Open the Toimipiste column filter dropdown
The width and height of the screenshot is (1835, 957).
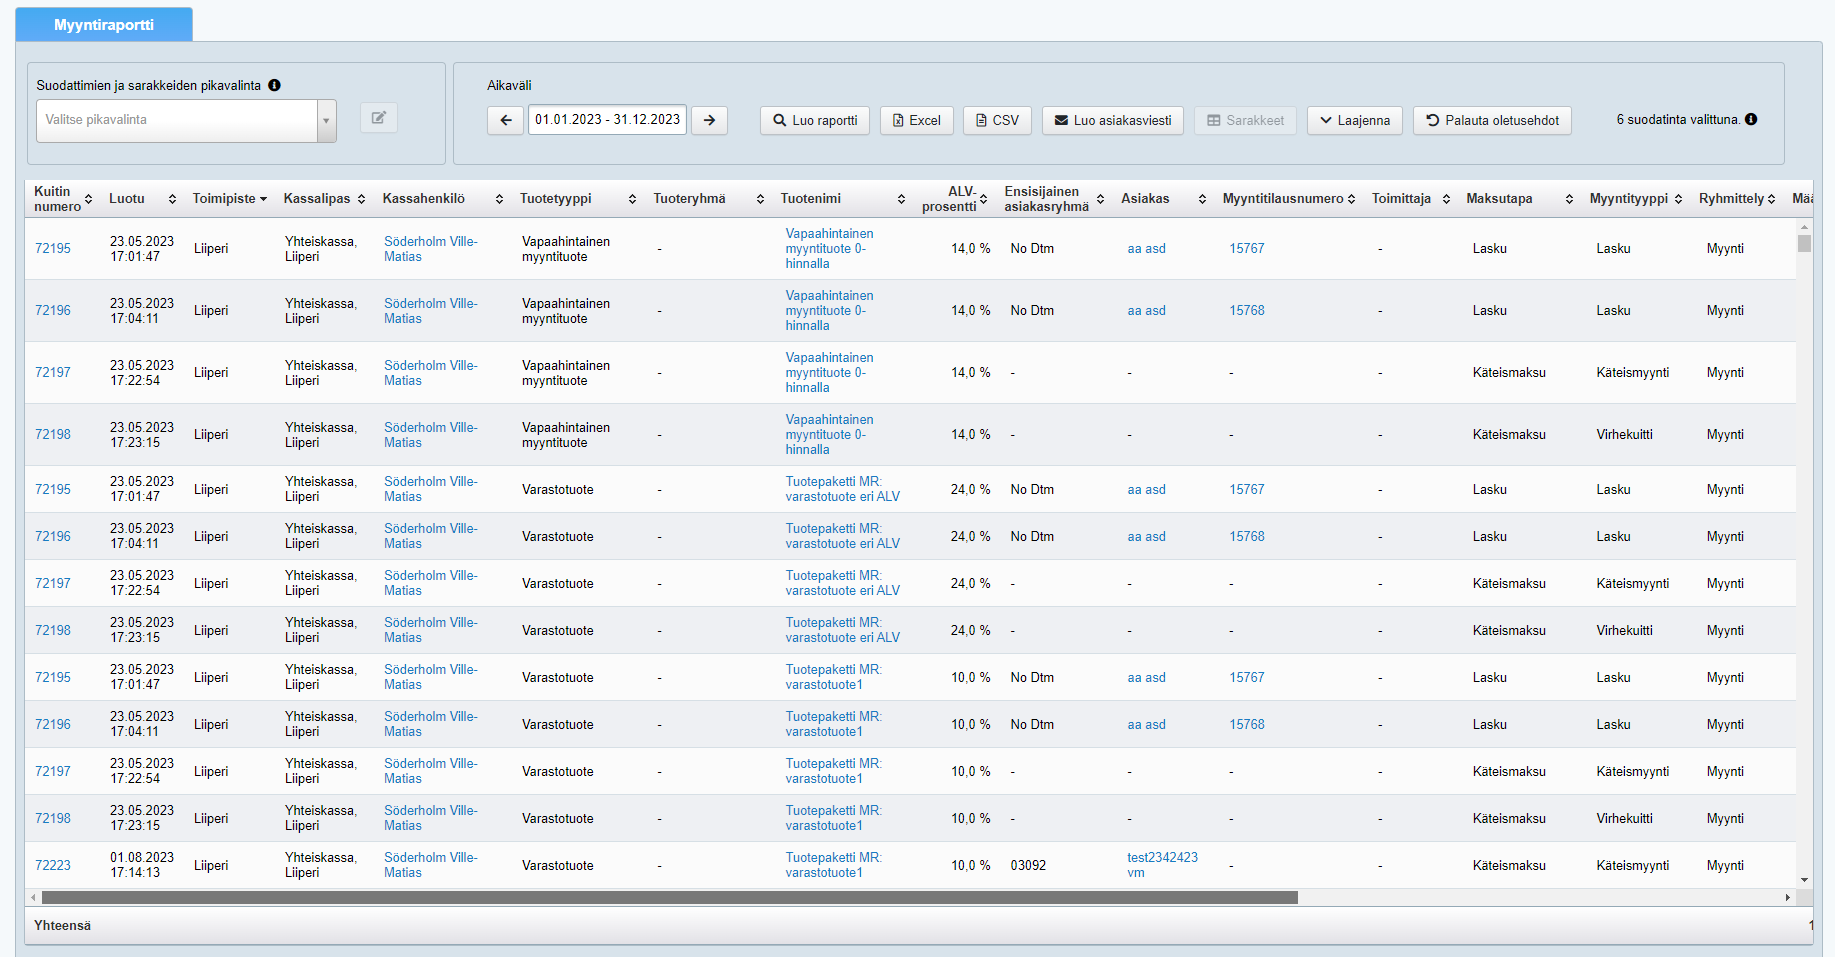263,199
